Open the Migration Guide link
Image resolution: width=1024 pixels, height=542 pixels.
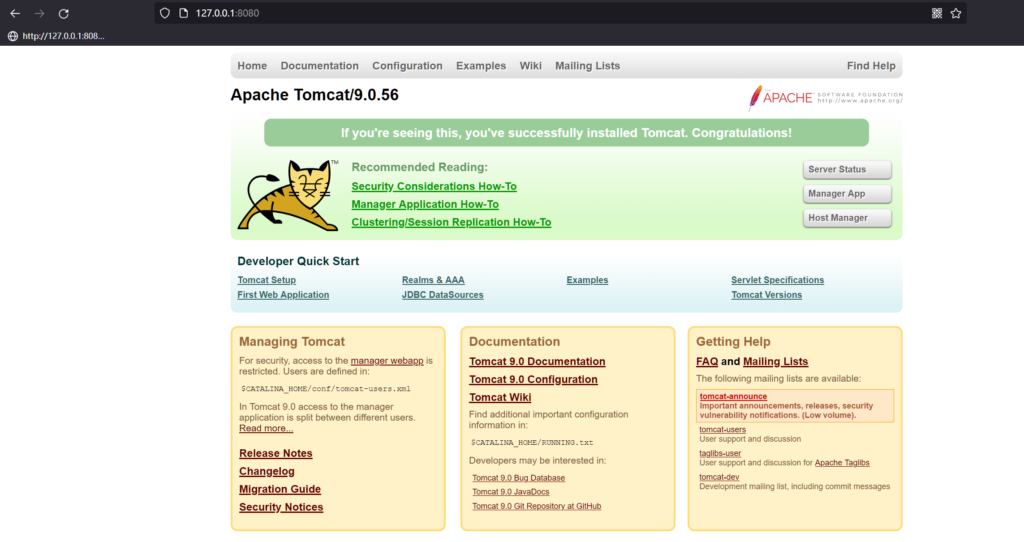point(280,489)
